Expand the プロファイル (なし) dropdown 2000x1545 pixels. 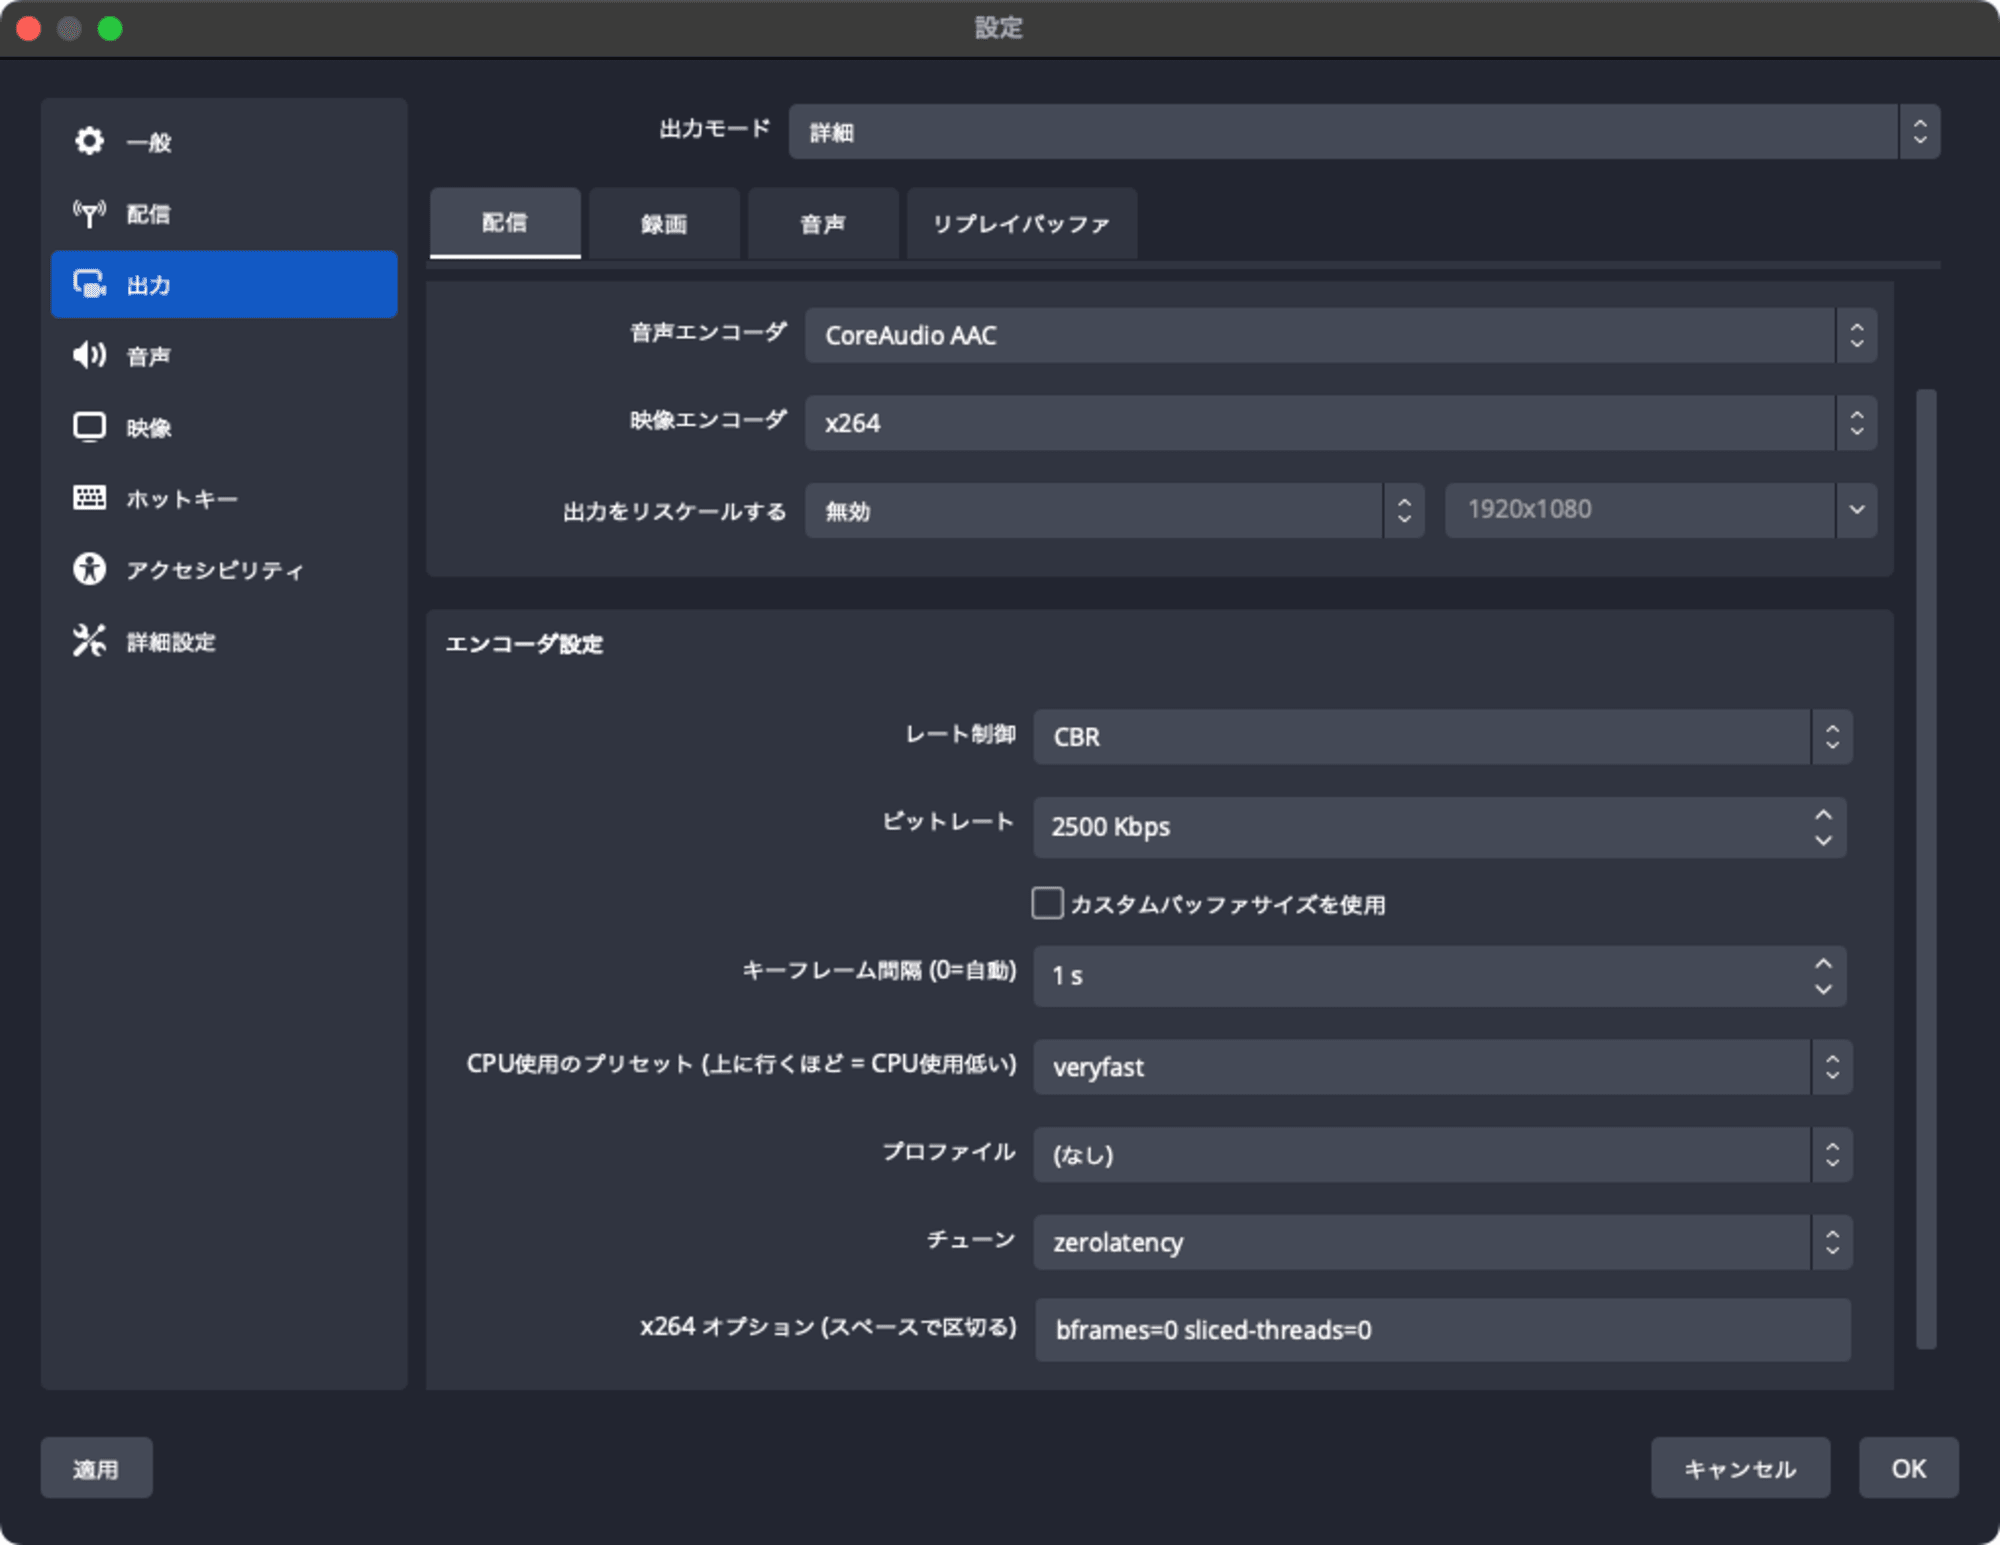point(1442,1155)
